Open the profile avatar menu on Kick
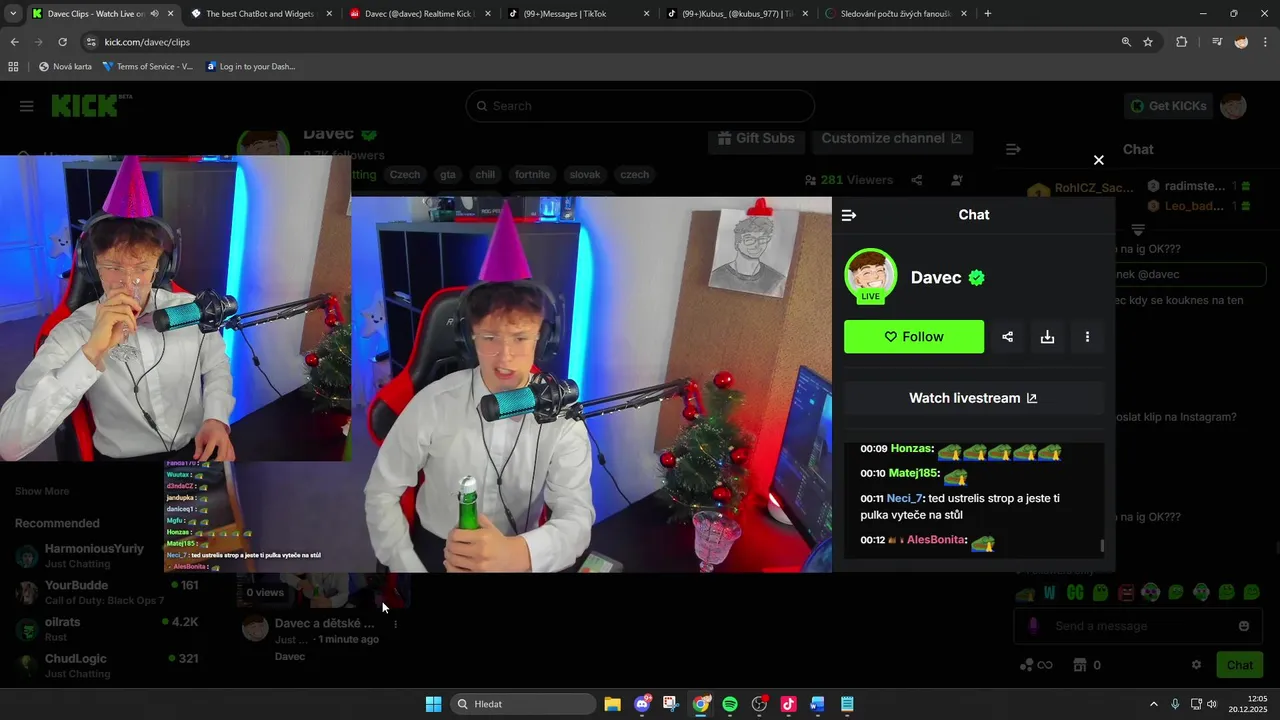The height and width of the screenshot is (720, 1280). (1234, 106)
